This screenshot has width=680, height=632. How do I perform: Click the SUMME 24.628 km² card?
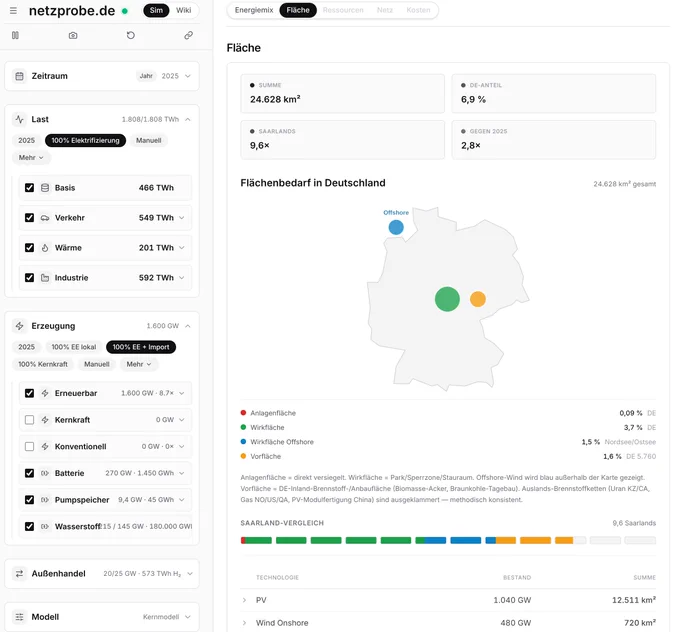pos(343,94)
